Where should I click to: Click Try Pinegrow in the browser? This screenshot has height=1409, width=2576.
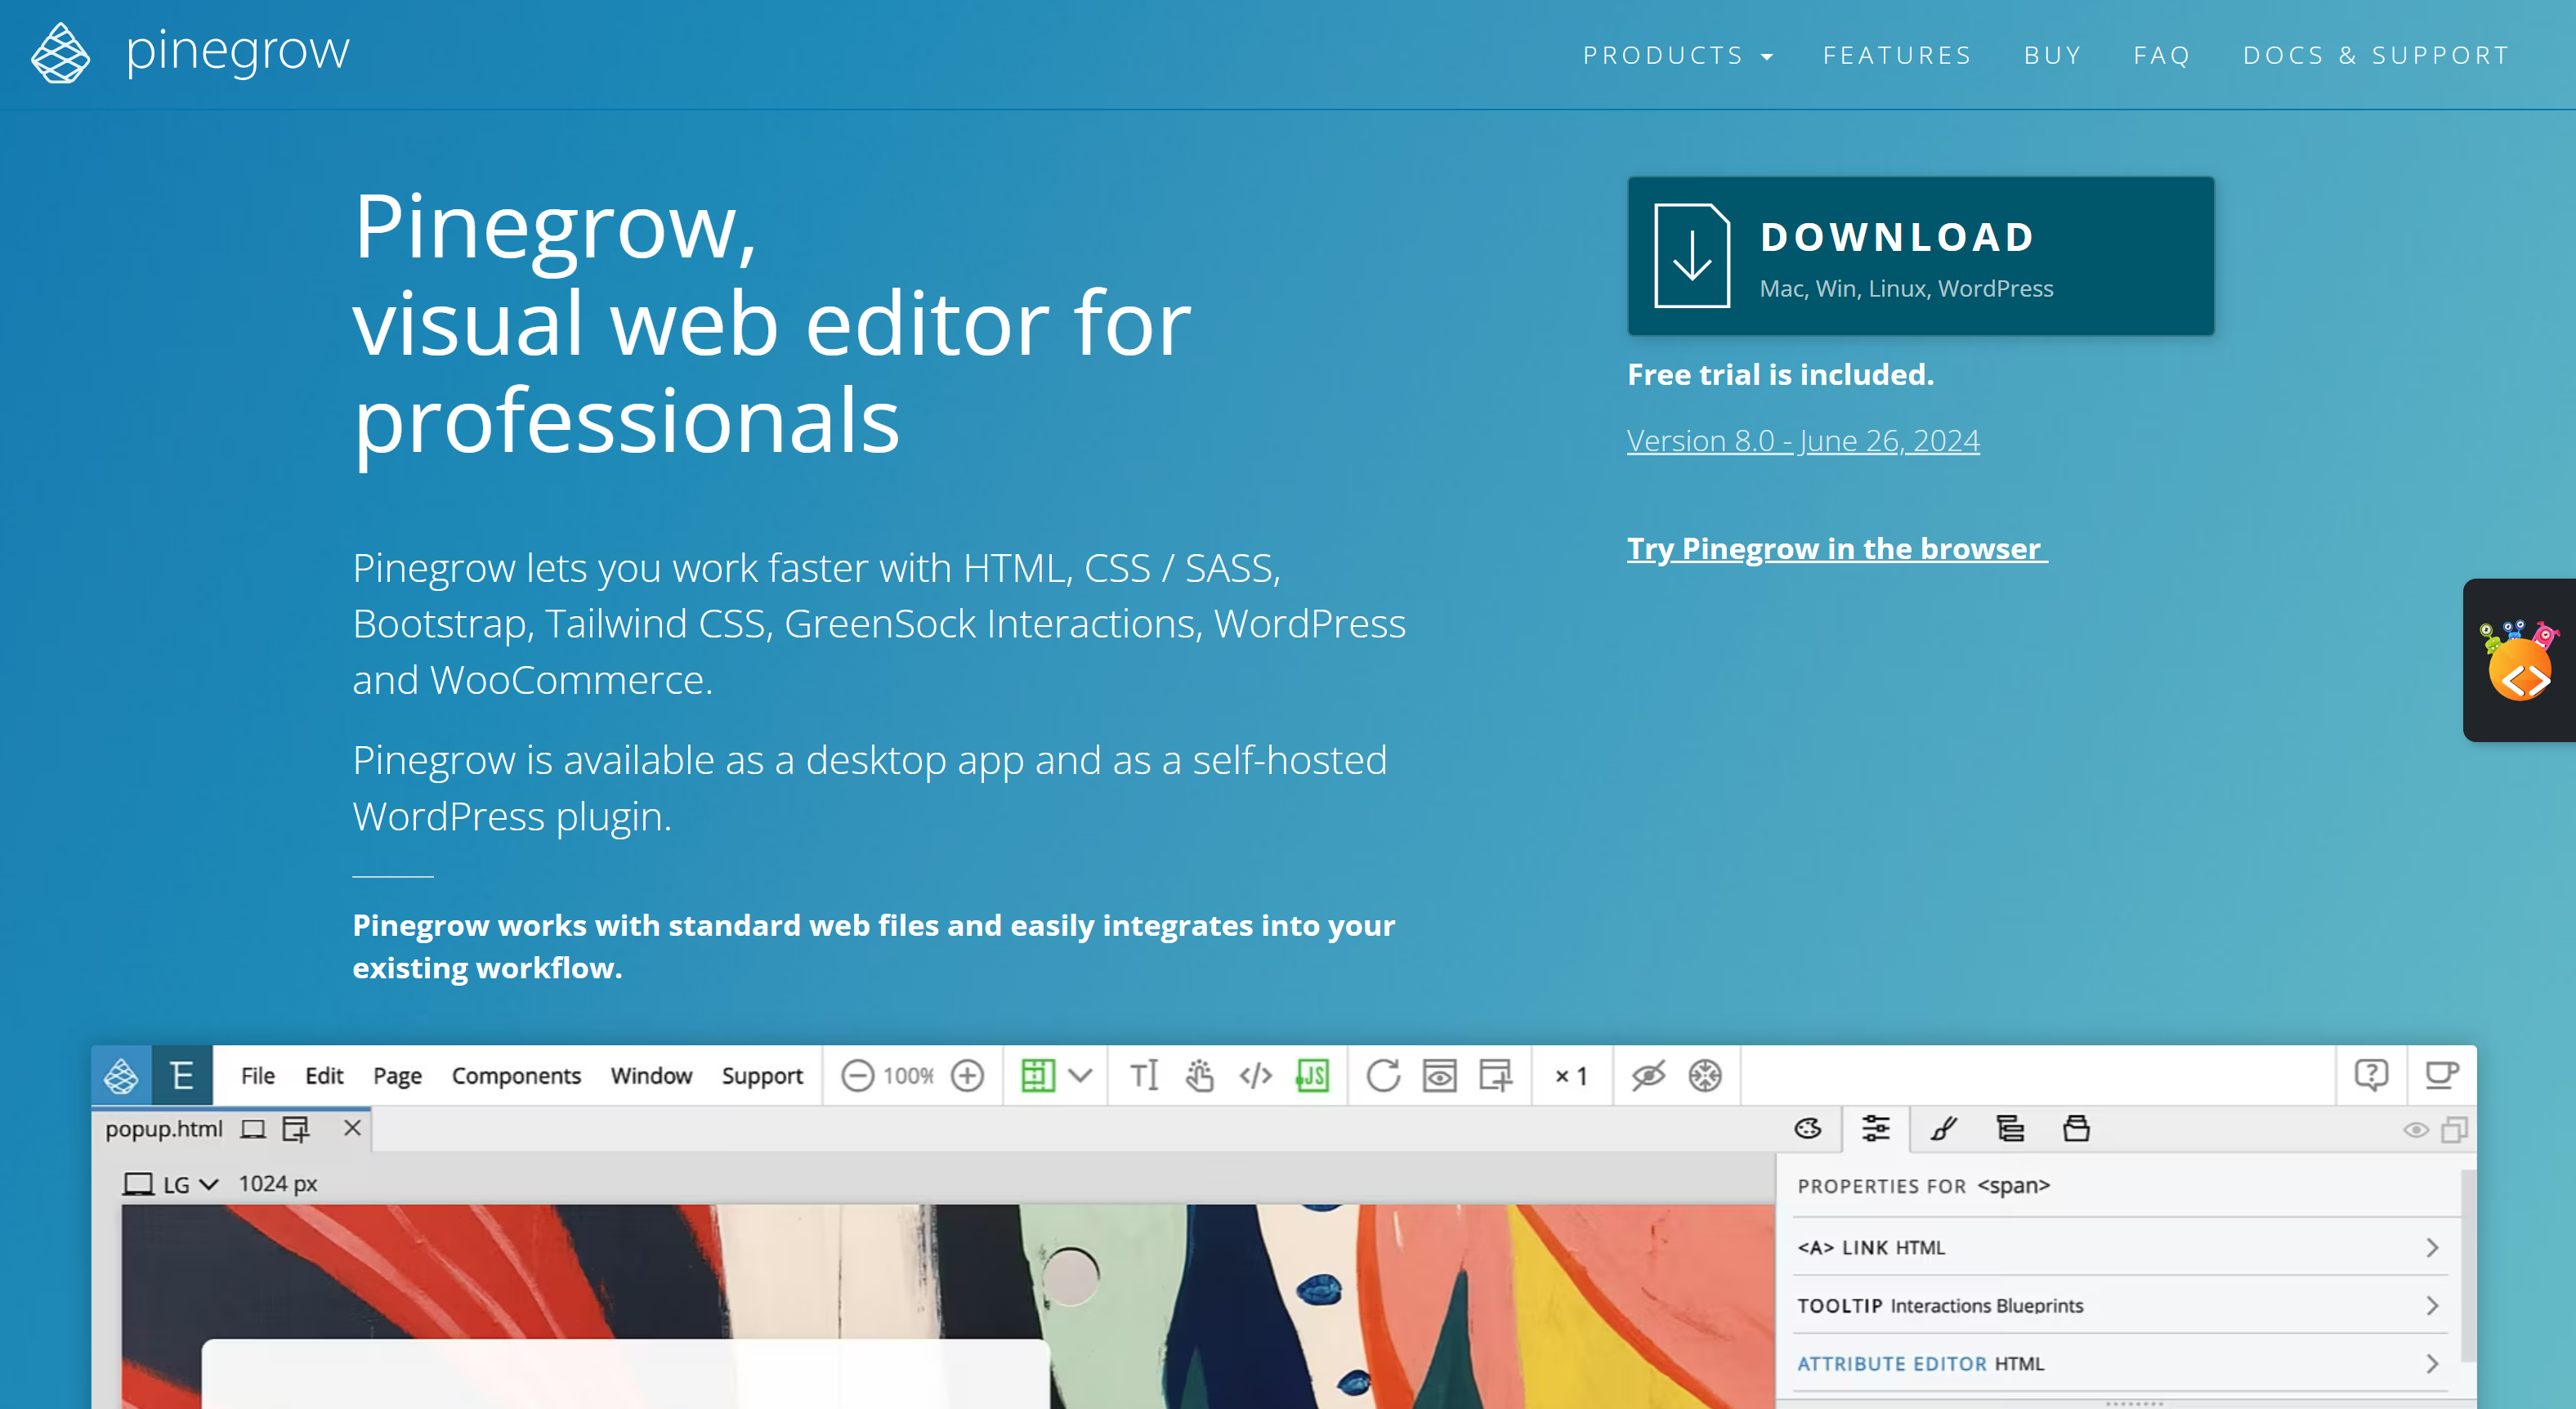click(x=1837, y=549)
